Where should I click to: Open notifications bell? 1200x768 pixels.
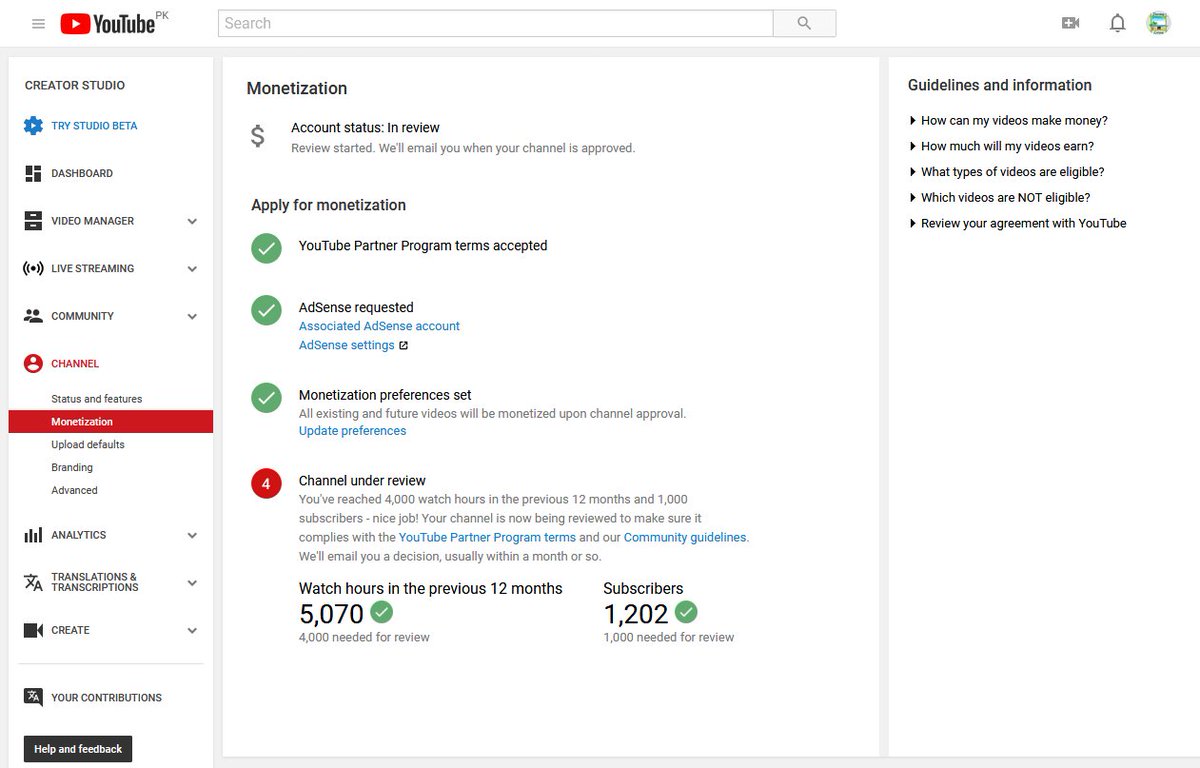point(1118,23)
